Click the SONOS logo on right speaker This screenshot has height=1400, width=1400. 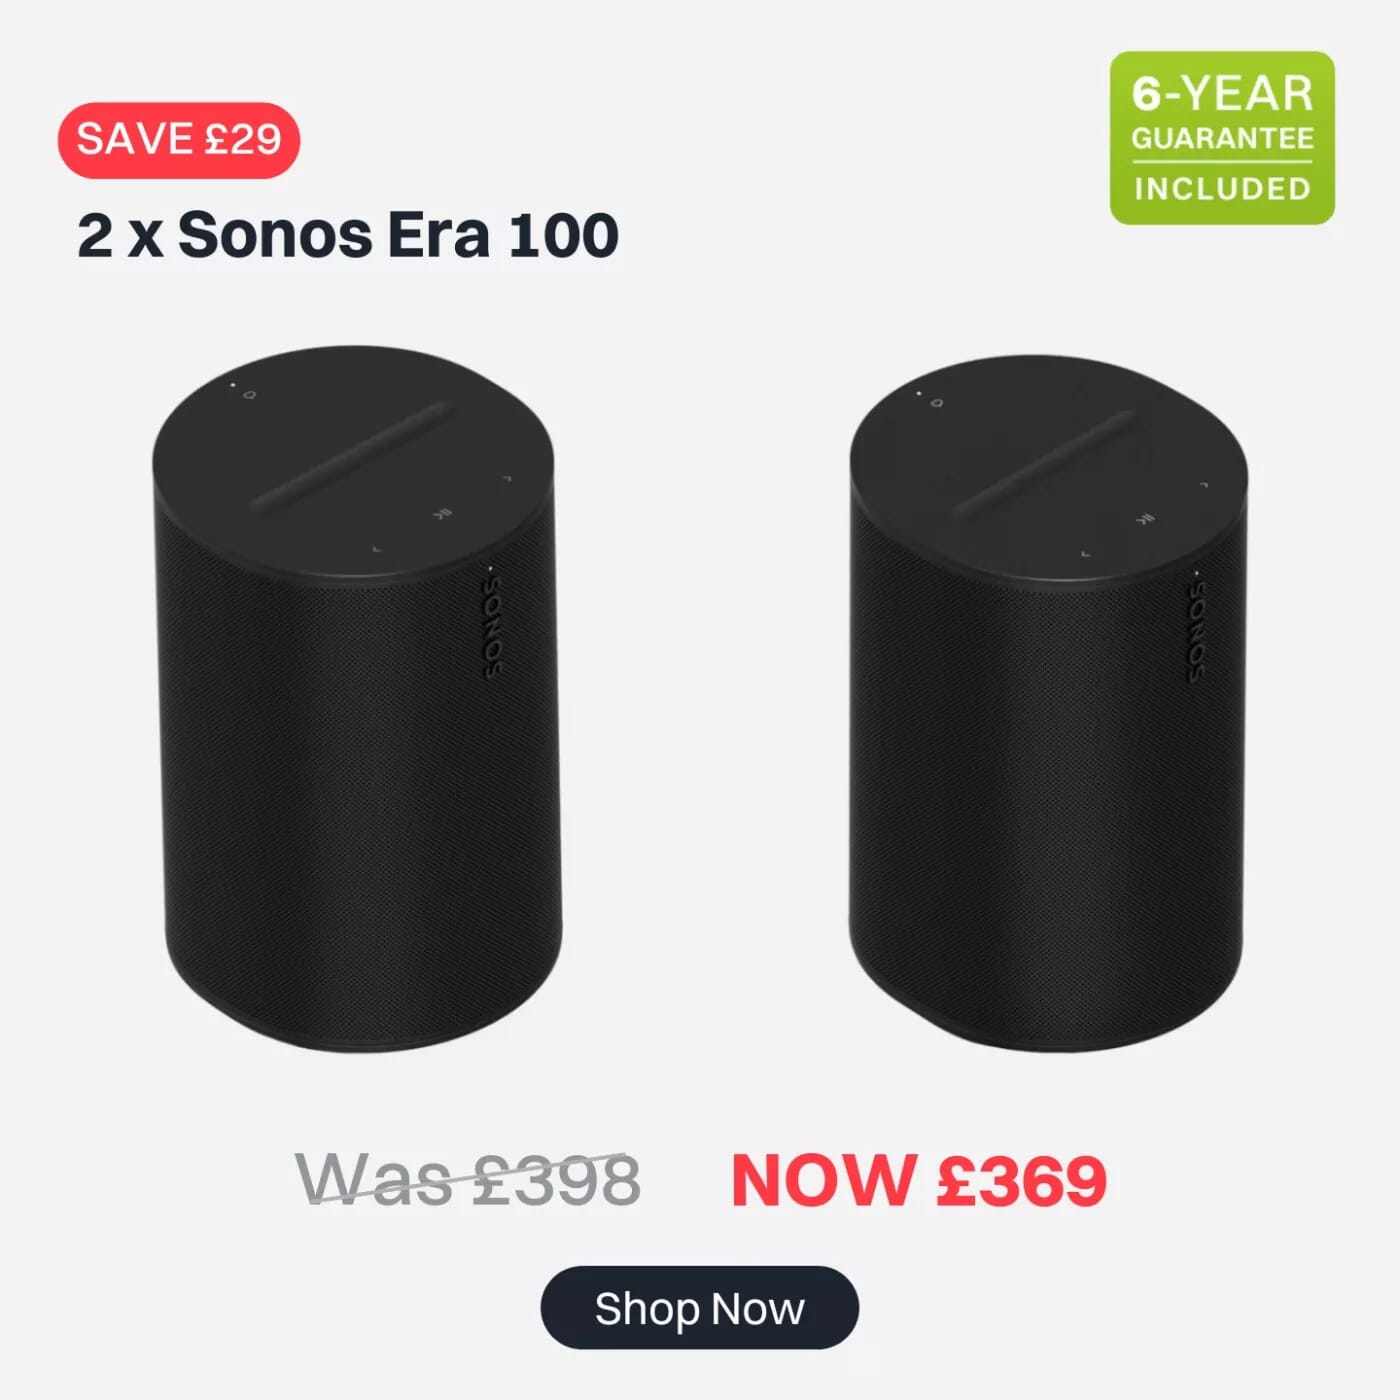pyautogui.click(x=1196, y=633)
